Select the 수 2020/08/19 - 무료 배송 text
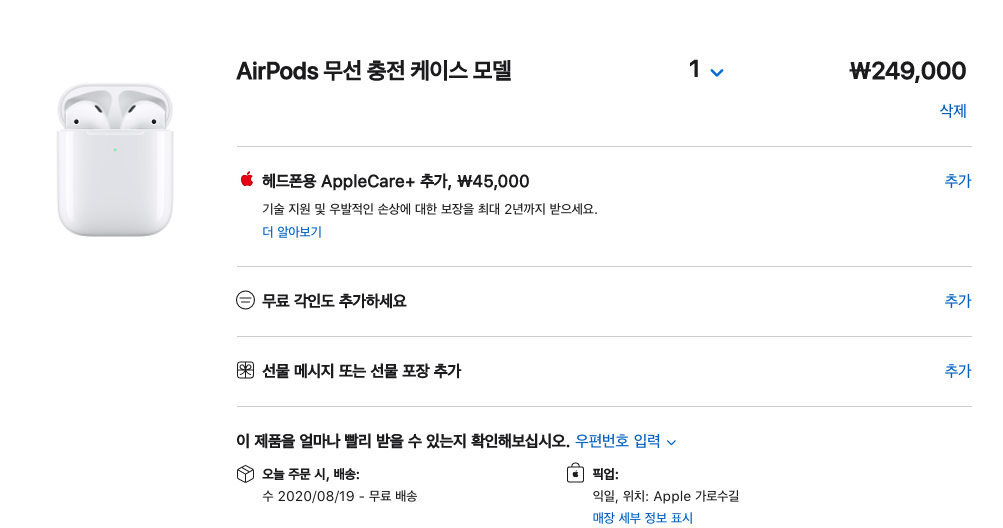1003x528 pixels. 340,496
